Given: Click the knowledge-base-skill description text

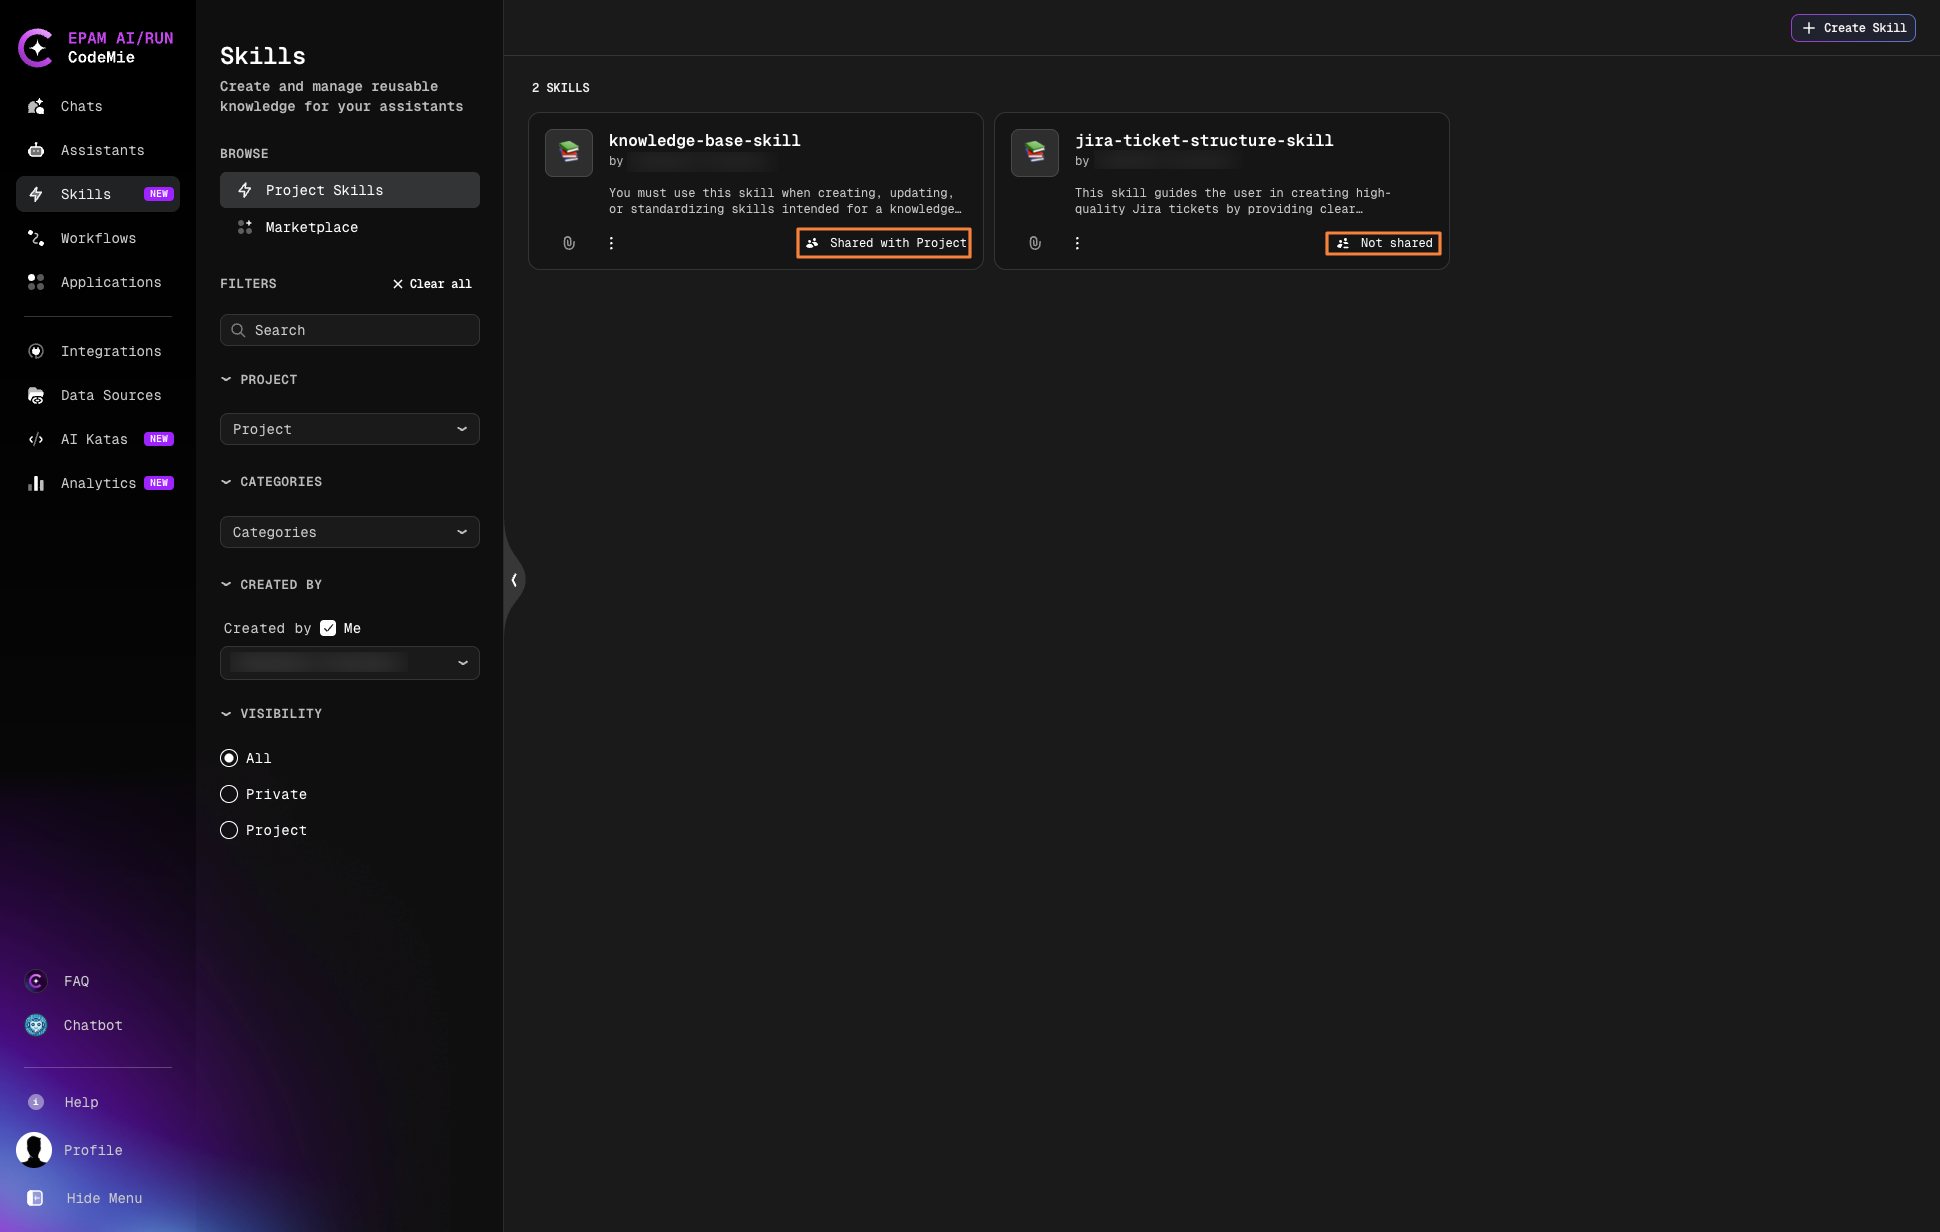Looking at the screenshot, I should tap(785, 201).
